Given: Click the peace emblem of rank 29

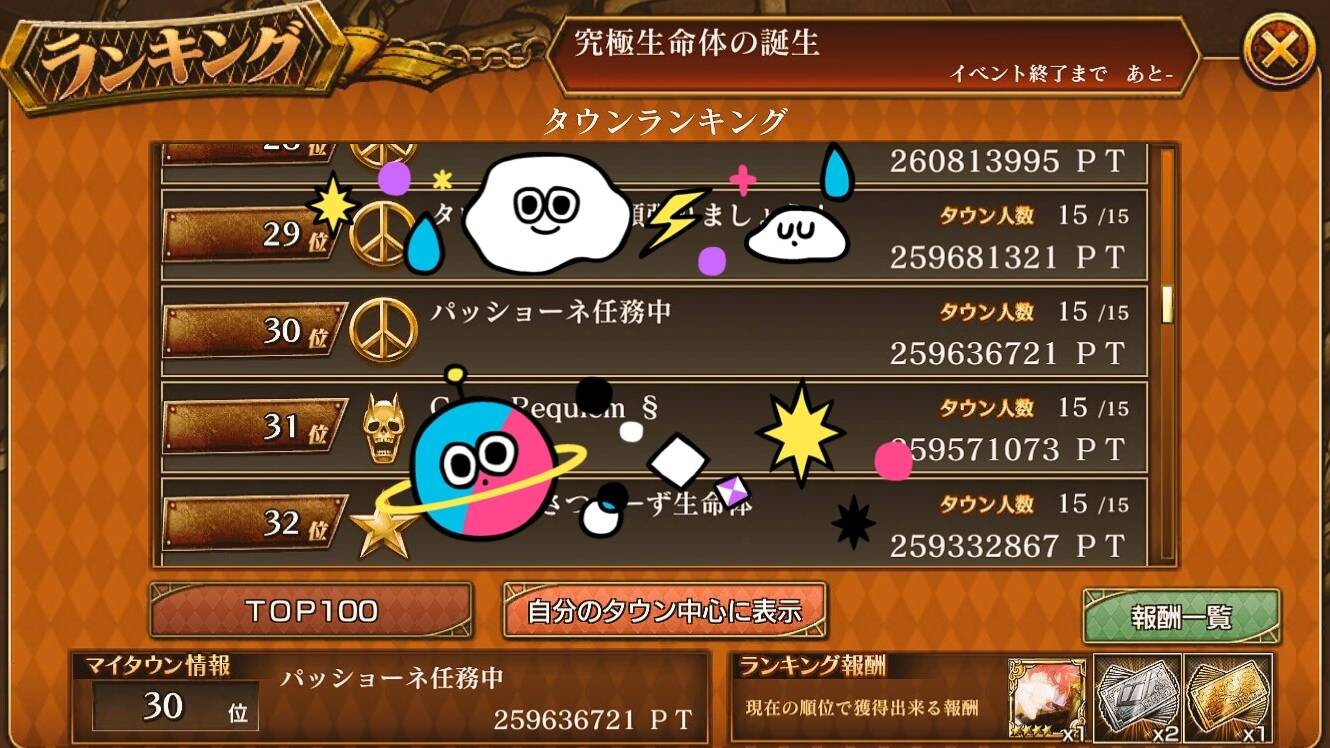Looking at the screenshot, I should coord(383,233).
